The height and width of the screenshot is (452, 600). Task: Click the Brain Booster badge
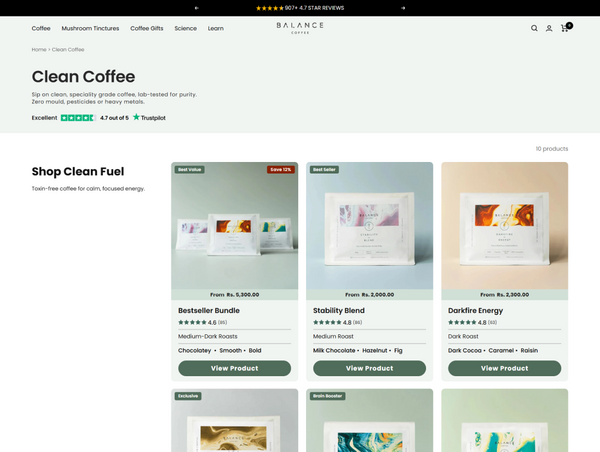coord(328,396)
